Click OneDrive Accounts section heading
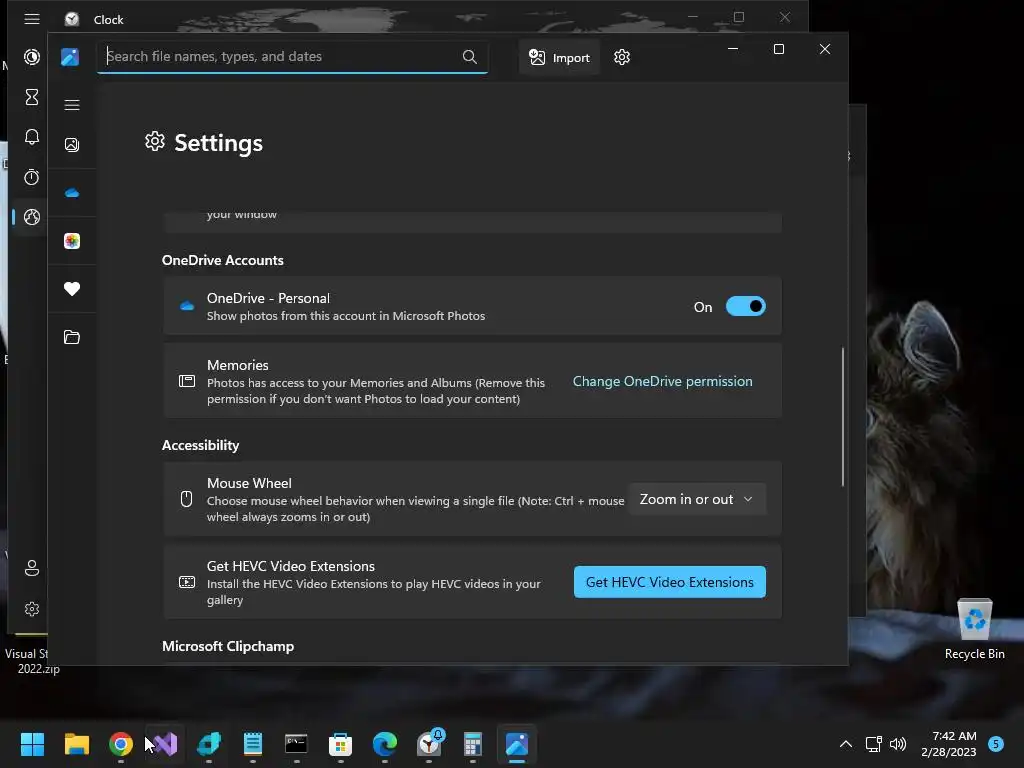The width and height of the screenshot is (1024, 768). pos(223,260)
